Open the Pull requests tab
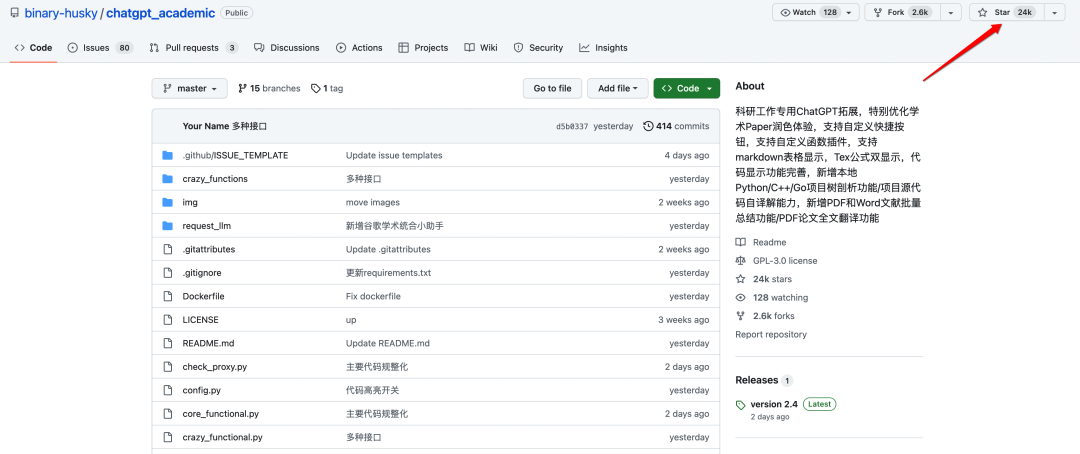The width and height of the screenshot is (1080, 454). (194, 48)
